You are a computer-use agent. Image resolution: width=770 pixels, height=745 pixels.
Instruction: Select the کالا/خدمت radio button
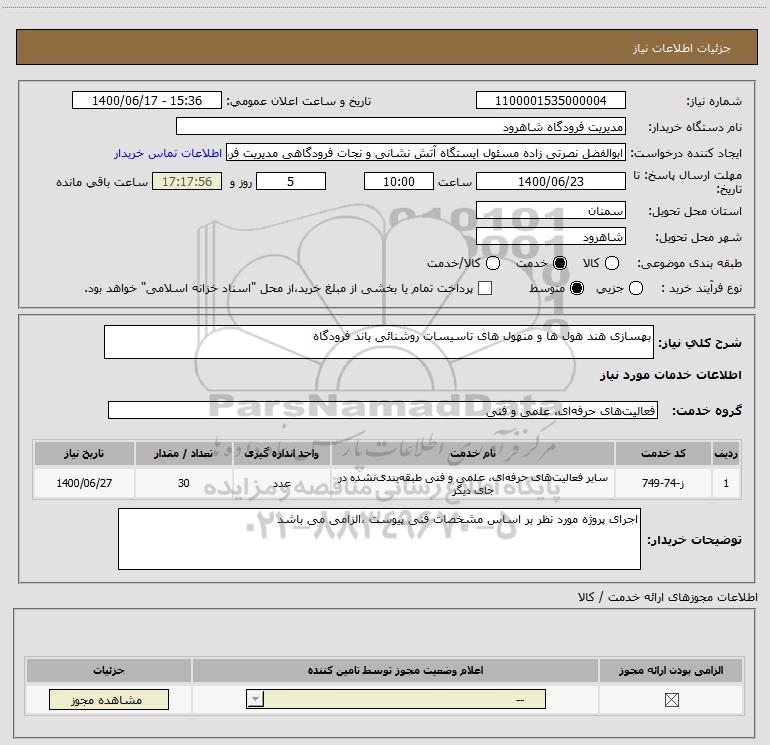[493, 263]
